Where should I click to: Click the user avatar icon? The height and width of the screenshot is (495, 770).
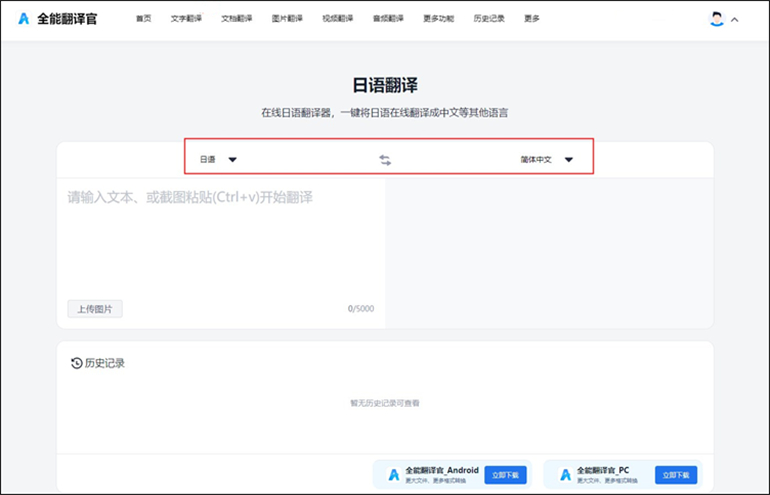pyautogui.click(x=717, y=19)
